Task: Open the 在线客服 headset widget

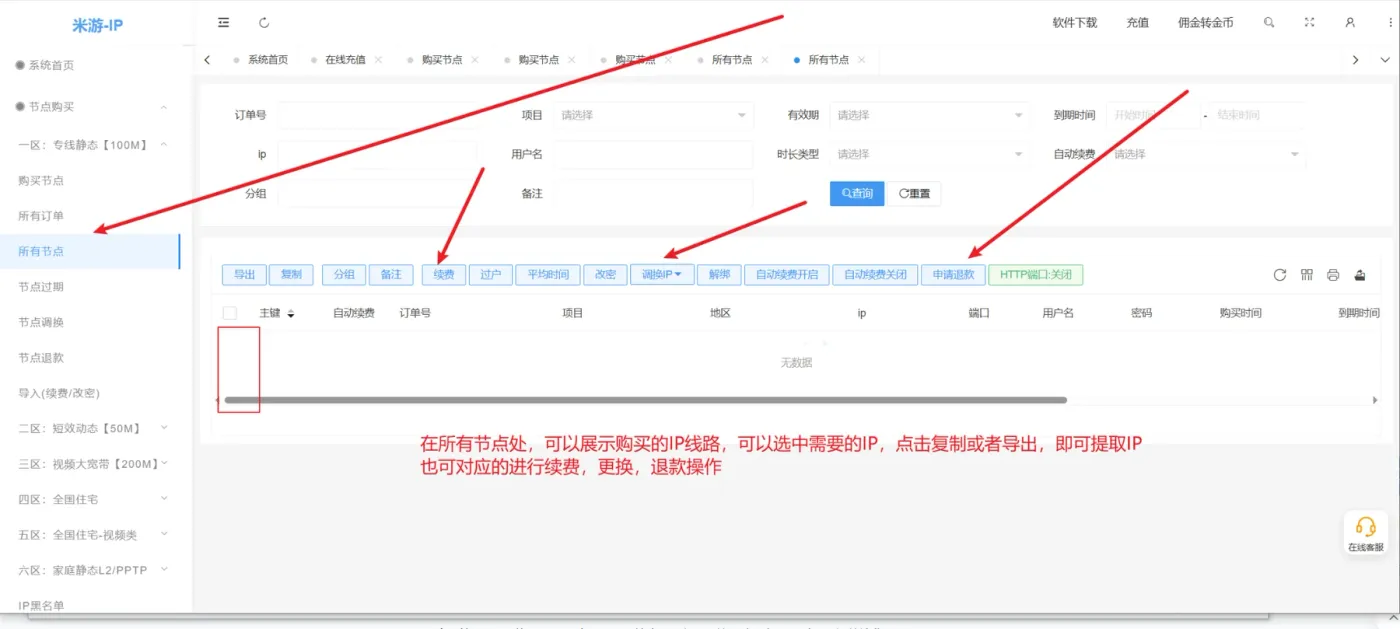Action: coord(1365,533)
